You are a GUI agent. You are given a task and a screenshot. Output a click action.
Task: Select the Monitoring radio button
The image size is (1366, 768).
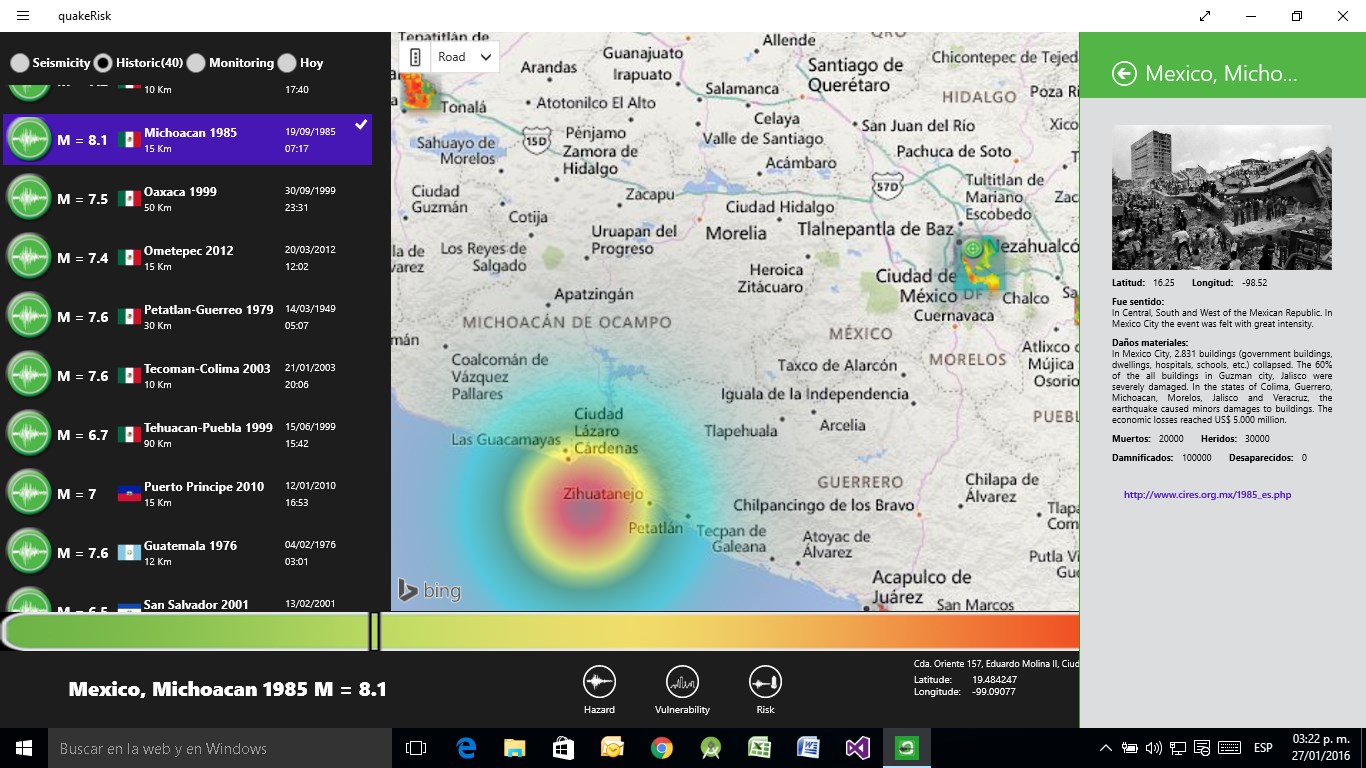tap(196, 63)
